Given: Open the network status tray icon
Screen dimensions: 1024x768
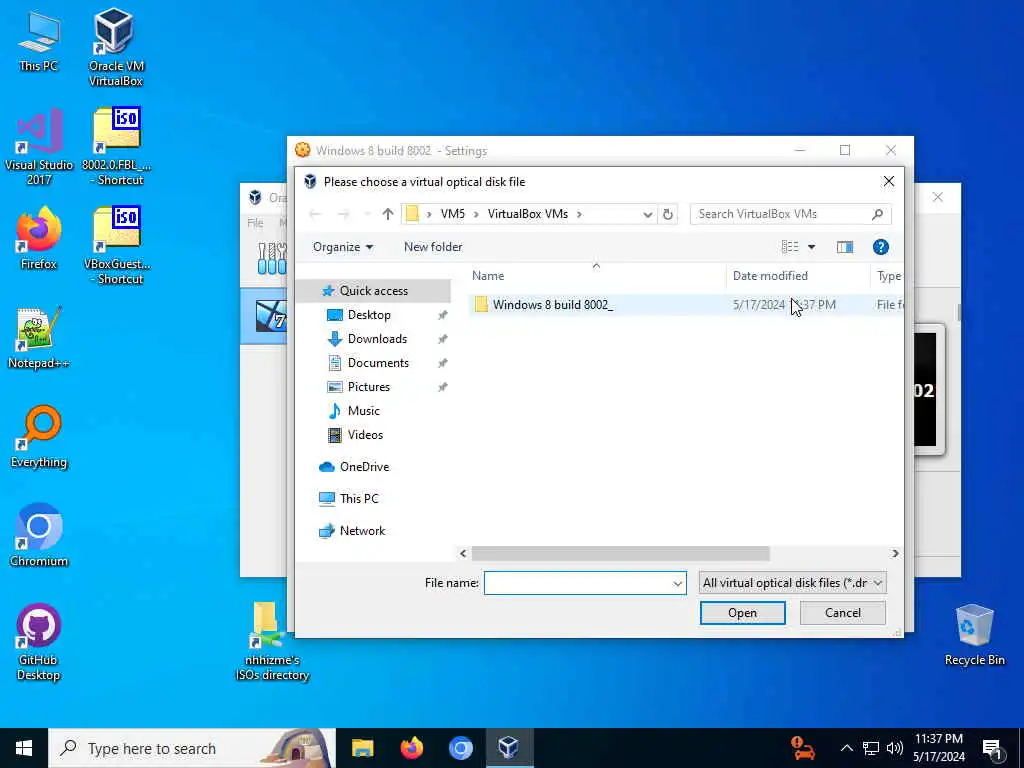Looking at the screenshot, I should click(871, 748).
